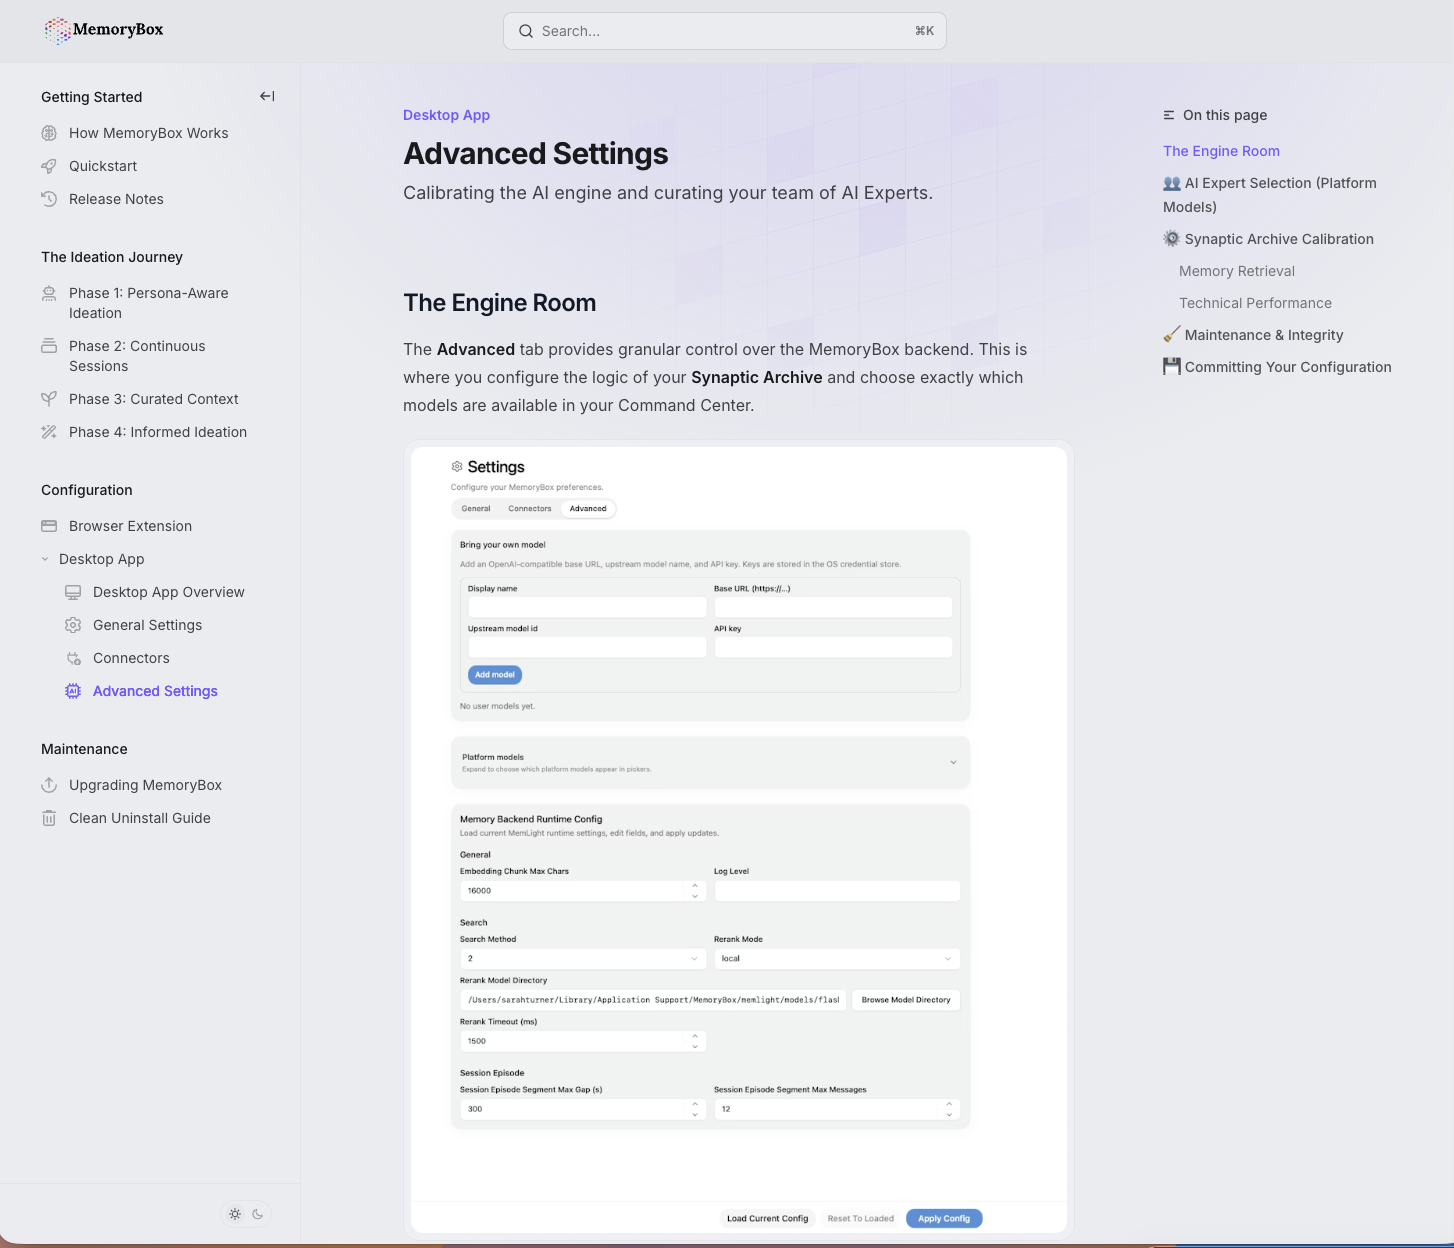The image size is (1454, 1248).
Task: Click the Connectors plug icon
Action: [73, 658]
